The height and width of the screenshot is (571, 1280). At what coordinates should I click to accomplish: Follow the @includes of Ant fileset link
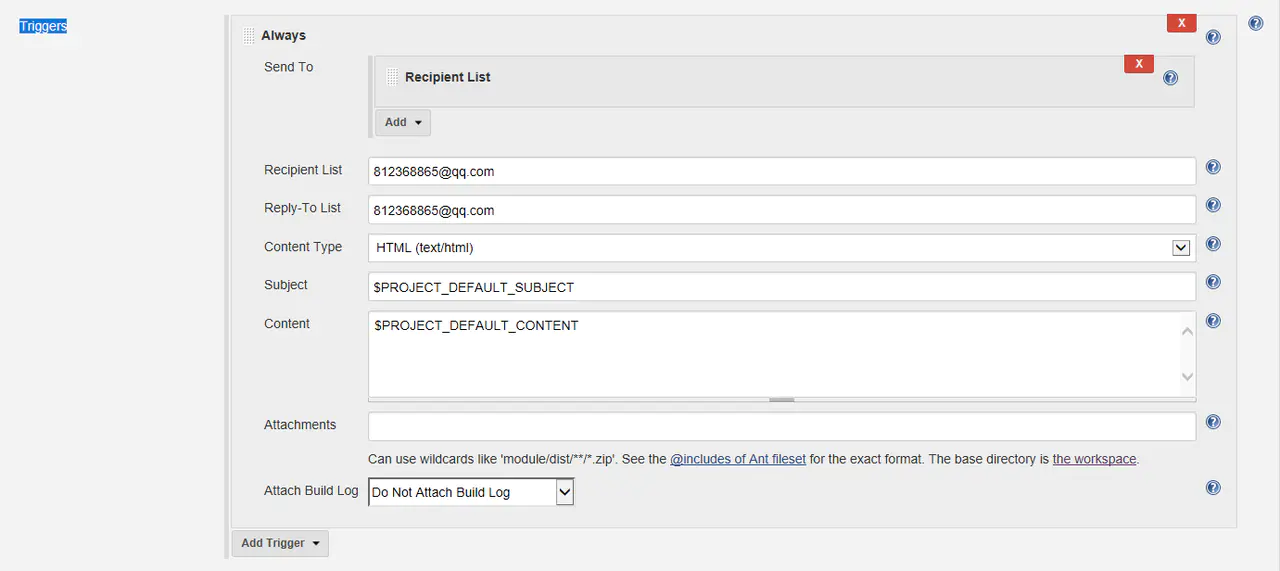(738, 459)
